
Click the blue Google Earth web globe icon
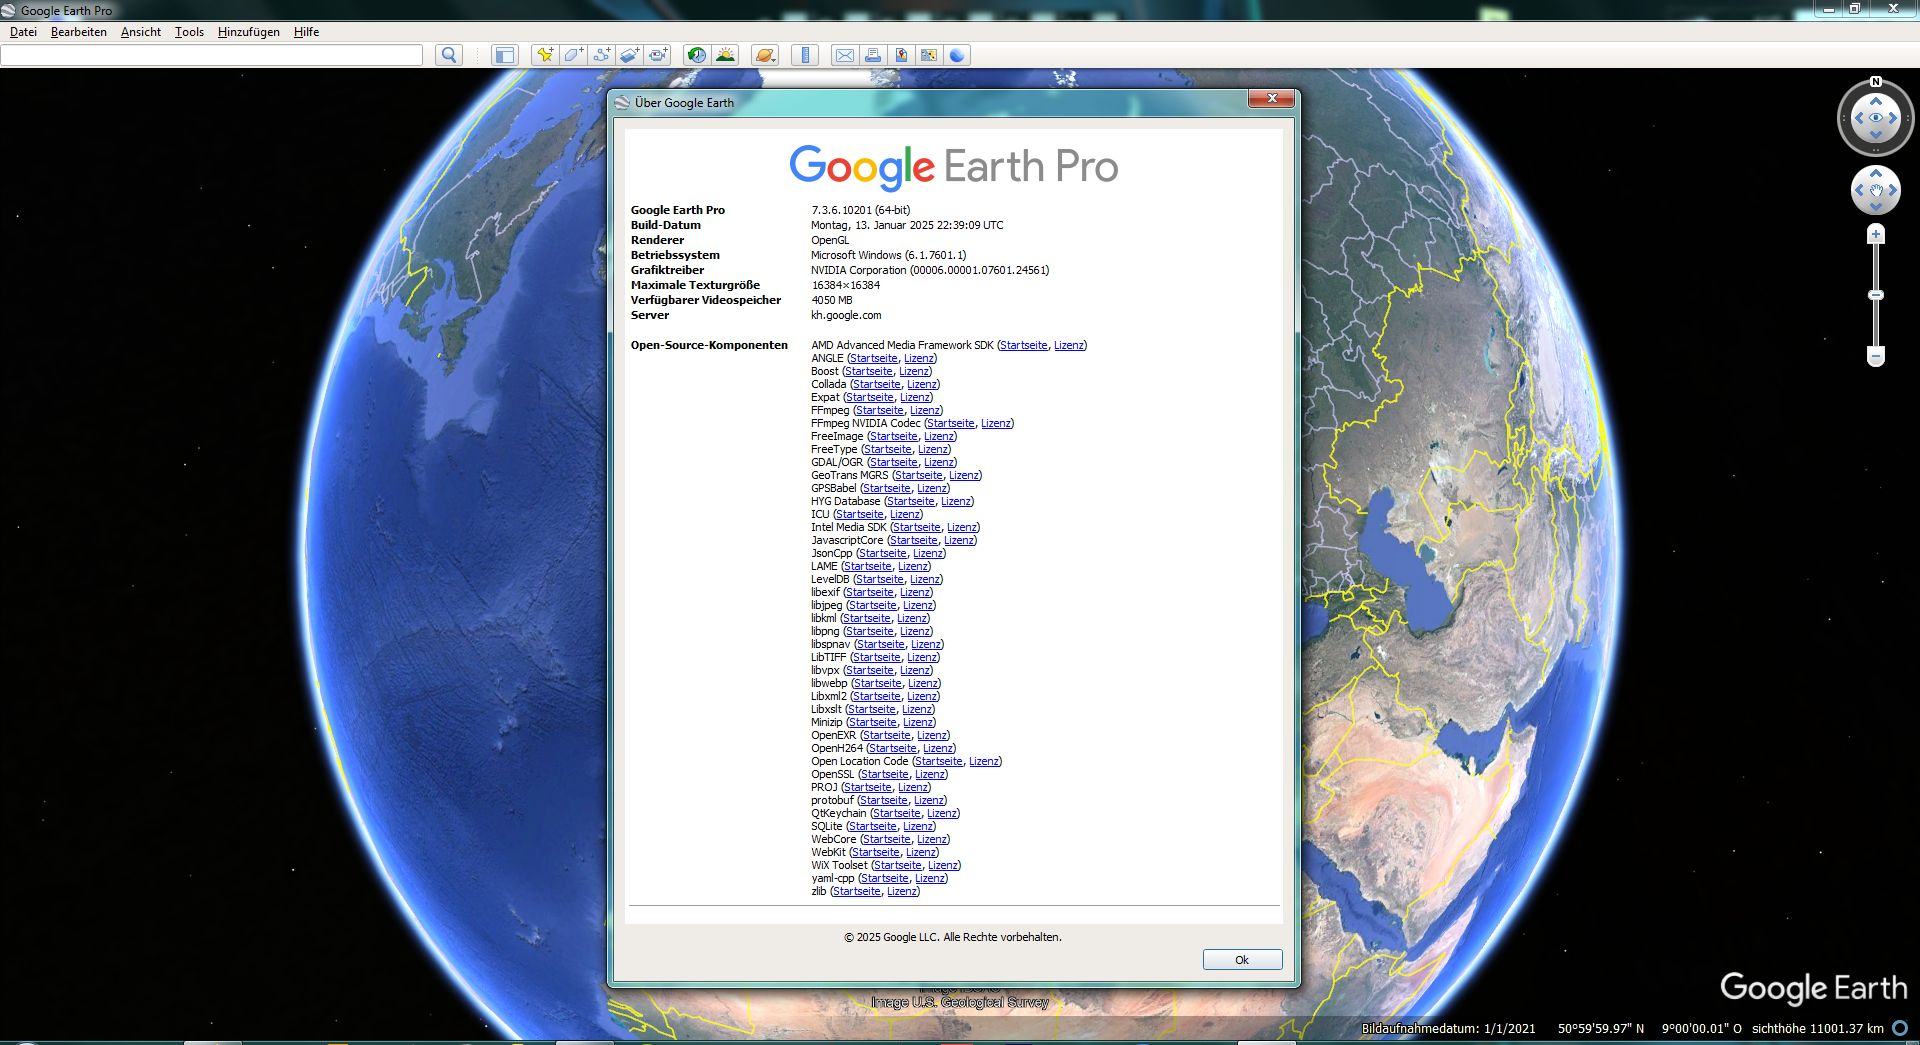957,55
